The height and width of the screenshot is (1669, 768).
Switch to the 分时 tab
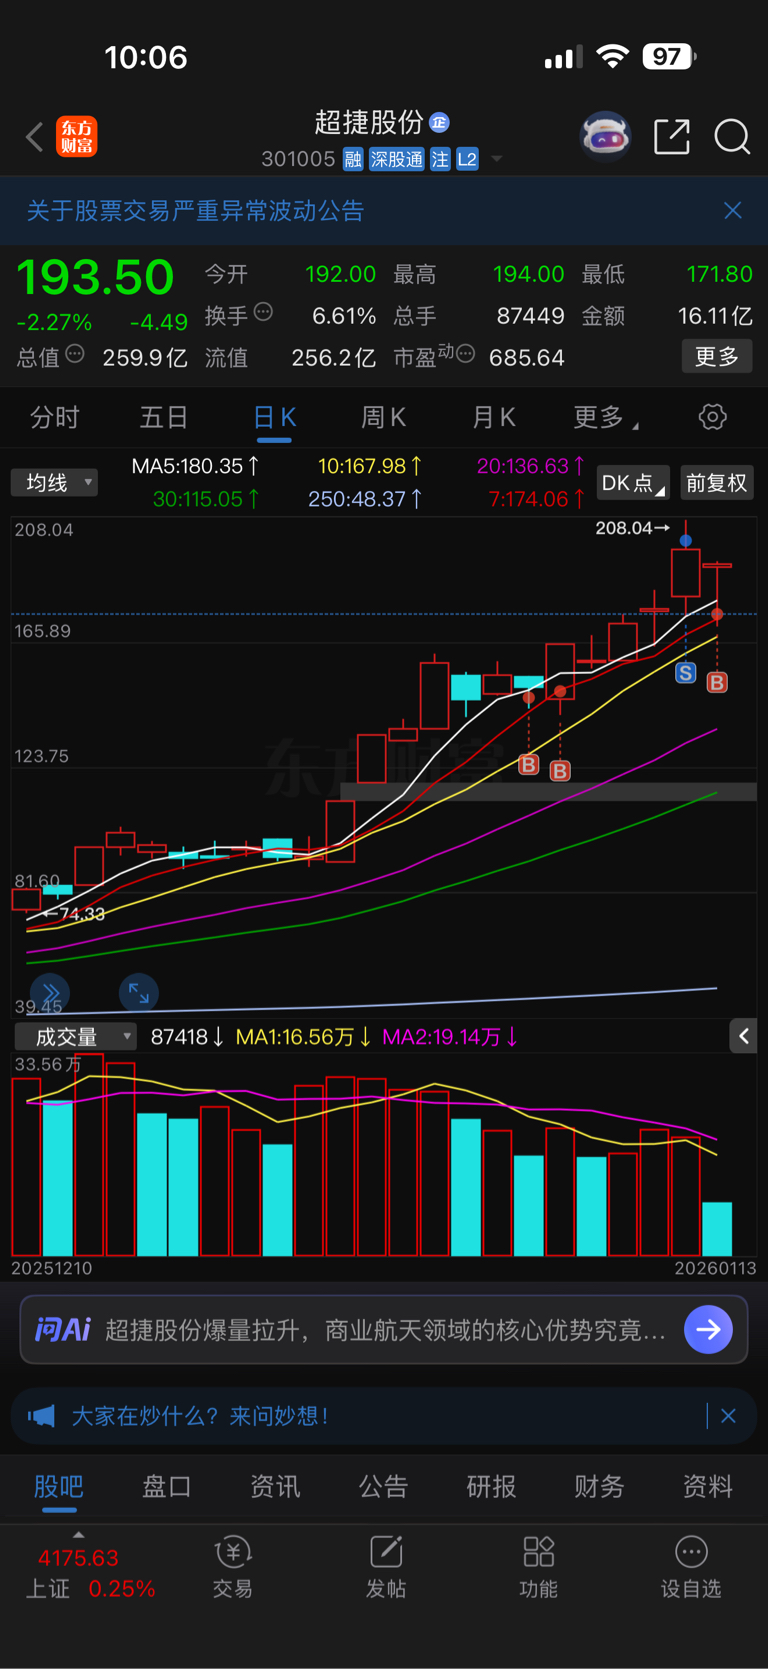[54, 417]
